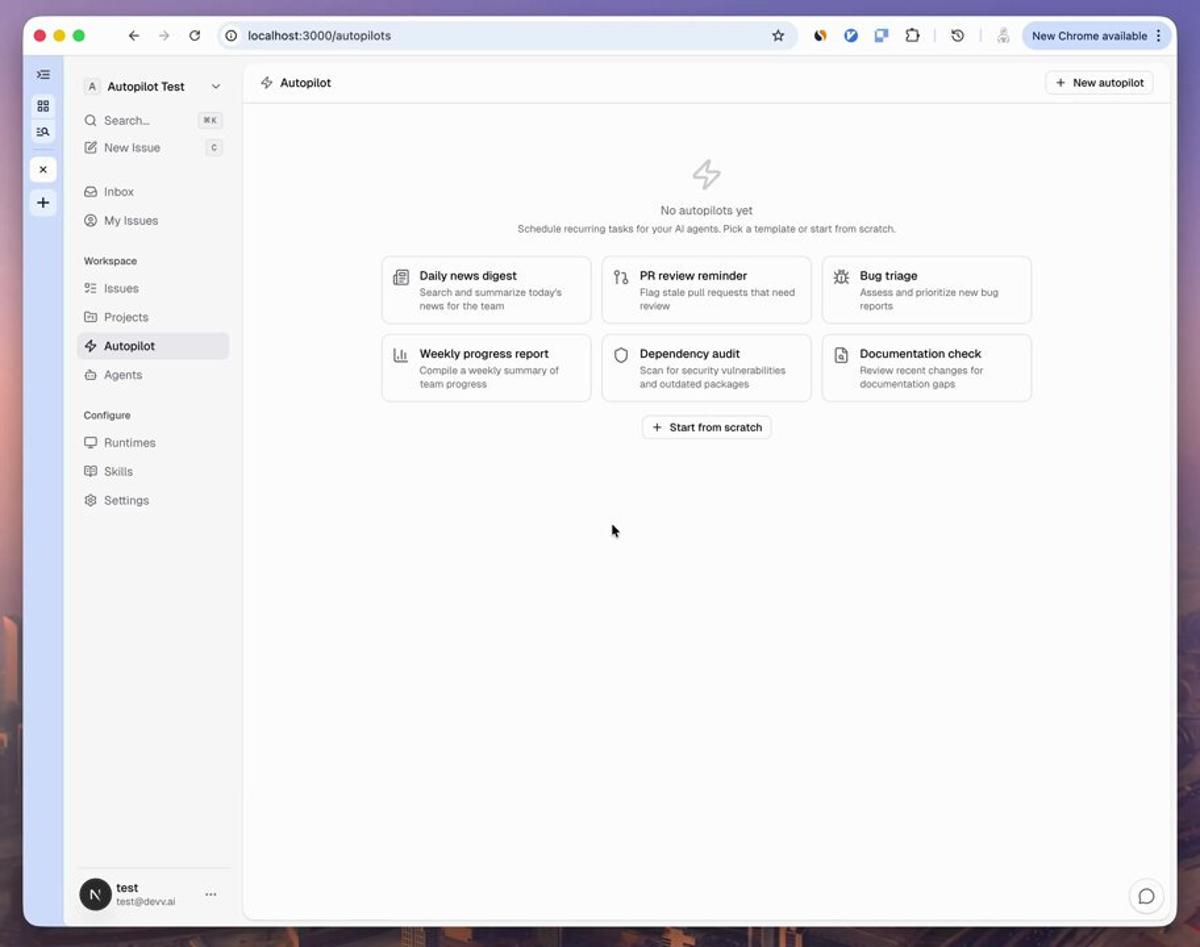1200x947 pixels.
Task: Click the Autopilot header title
Action: pos(306,83)
